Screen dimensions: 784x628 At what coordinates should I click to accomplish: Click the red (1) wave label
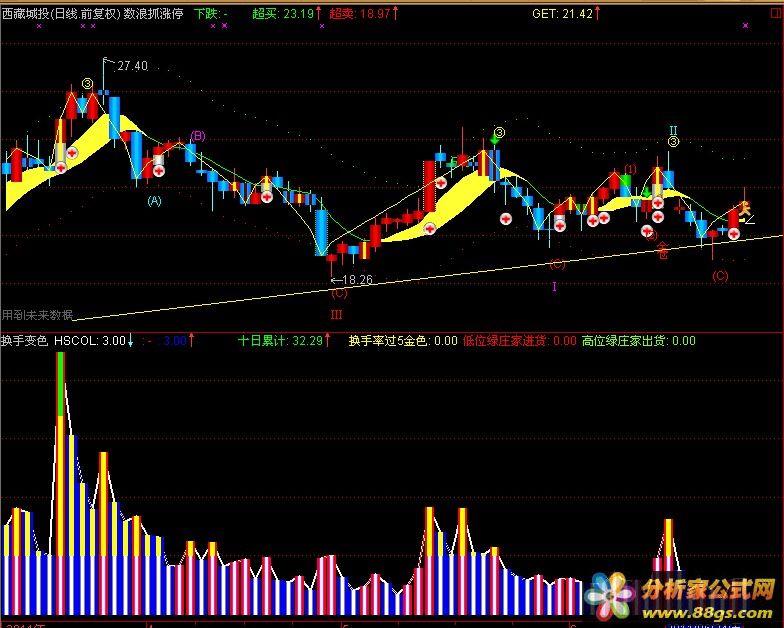coord(630,170)
